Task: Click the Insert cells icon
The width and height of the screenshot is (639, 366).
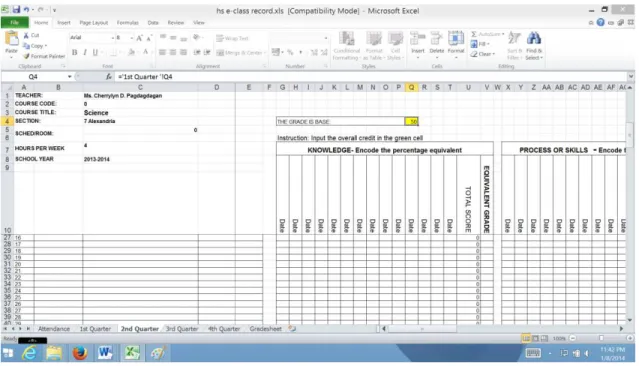Action: (417, 39)
